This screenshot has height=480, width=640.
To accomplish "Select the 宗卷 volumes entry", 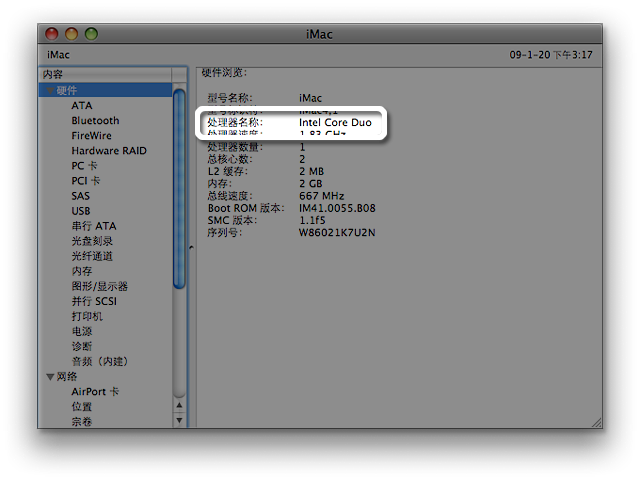I will (x=82, y=422).
